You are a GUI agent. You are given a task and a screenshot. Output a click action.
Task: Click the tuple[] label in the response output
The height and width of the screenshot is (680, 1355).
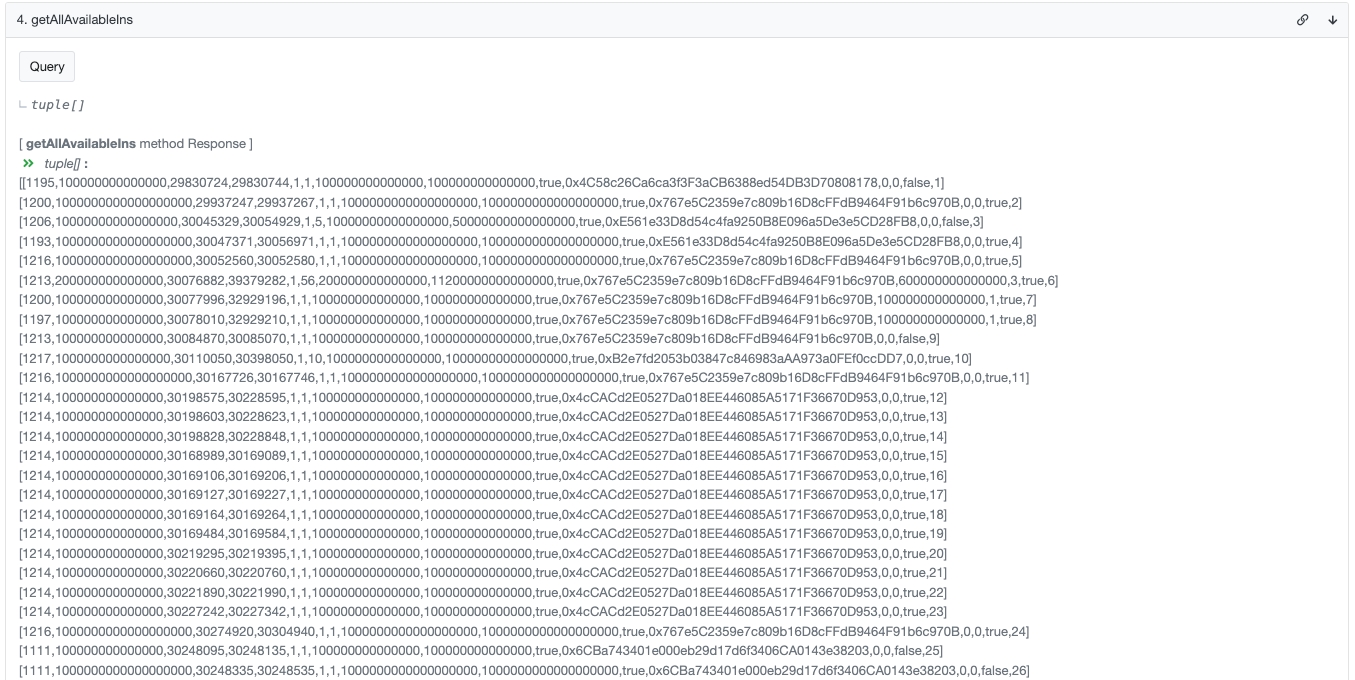click(62, 163)
